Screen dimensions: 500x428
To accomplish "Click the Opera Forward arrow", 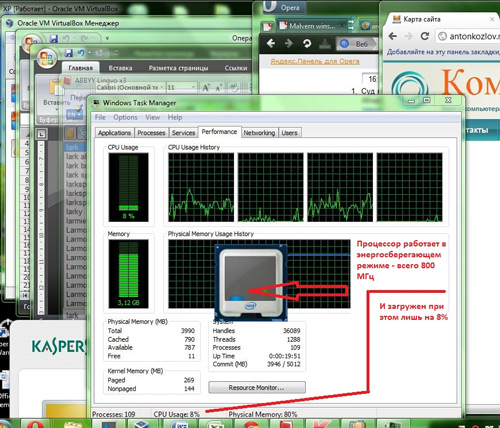I will (289, 43).
